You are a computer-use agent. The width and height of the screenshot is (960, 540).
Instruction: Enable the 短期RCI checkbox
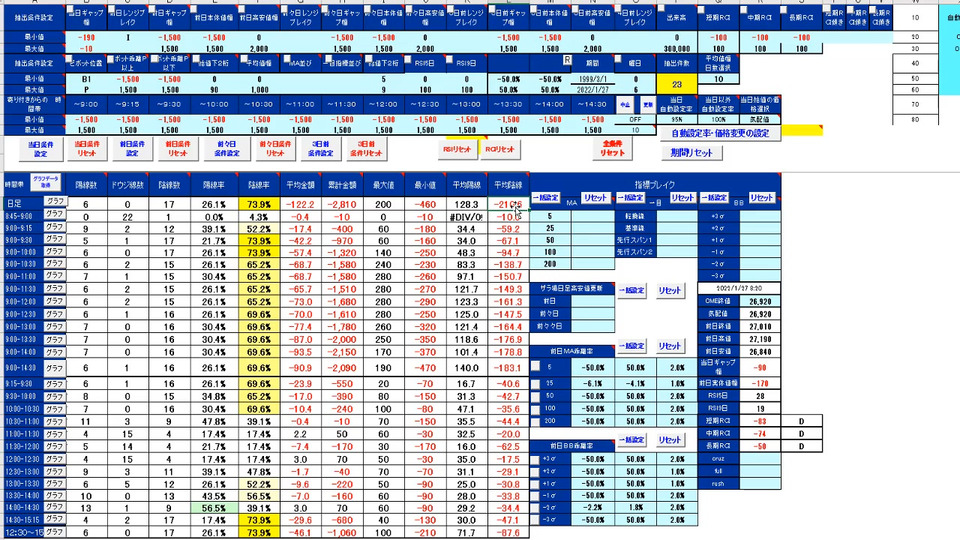[x=702, y=10]
